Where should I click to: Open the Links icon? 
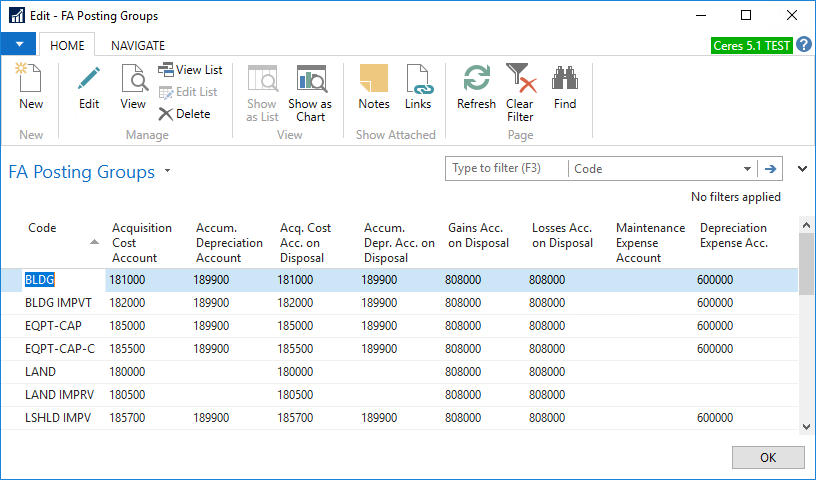tap(418, 80)
